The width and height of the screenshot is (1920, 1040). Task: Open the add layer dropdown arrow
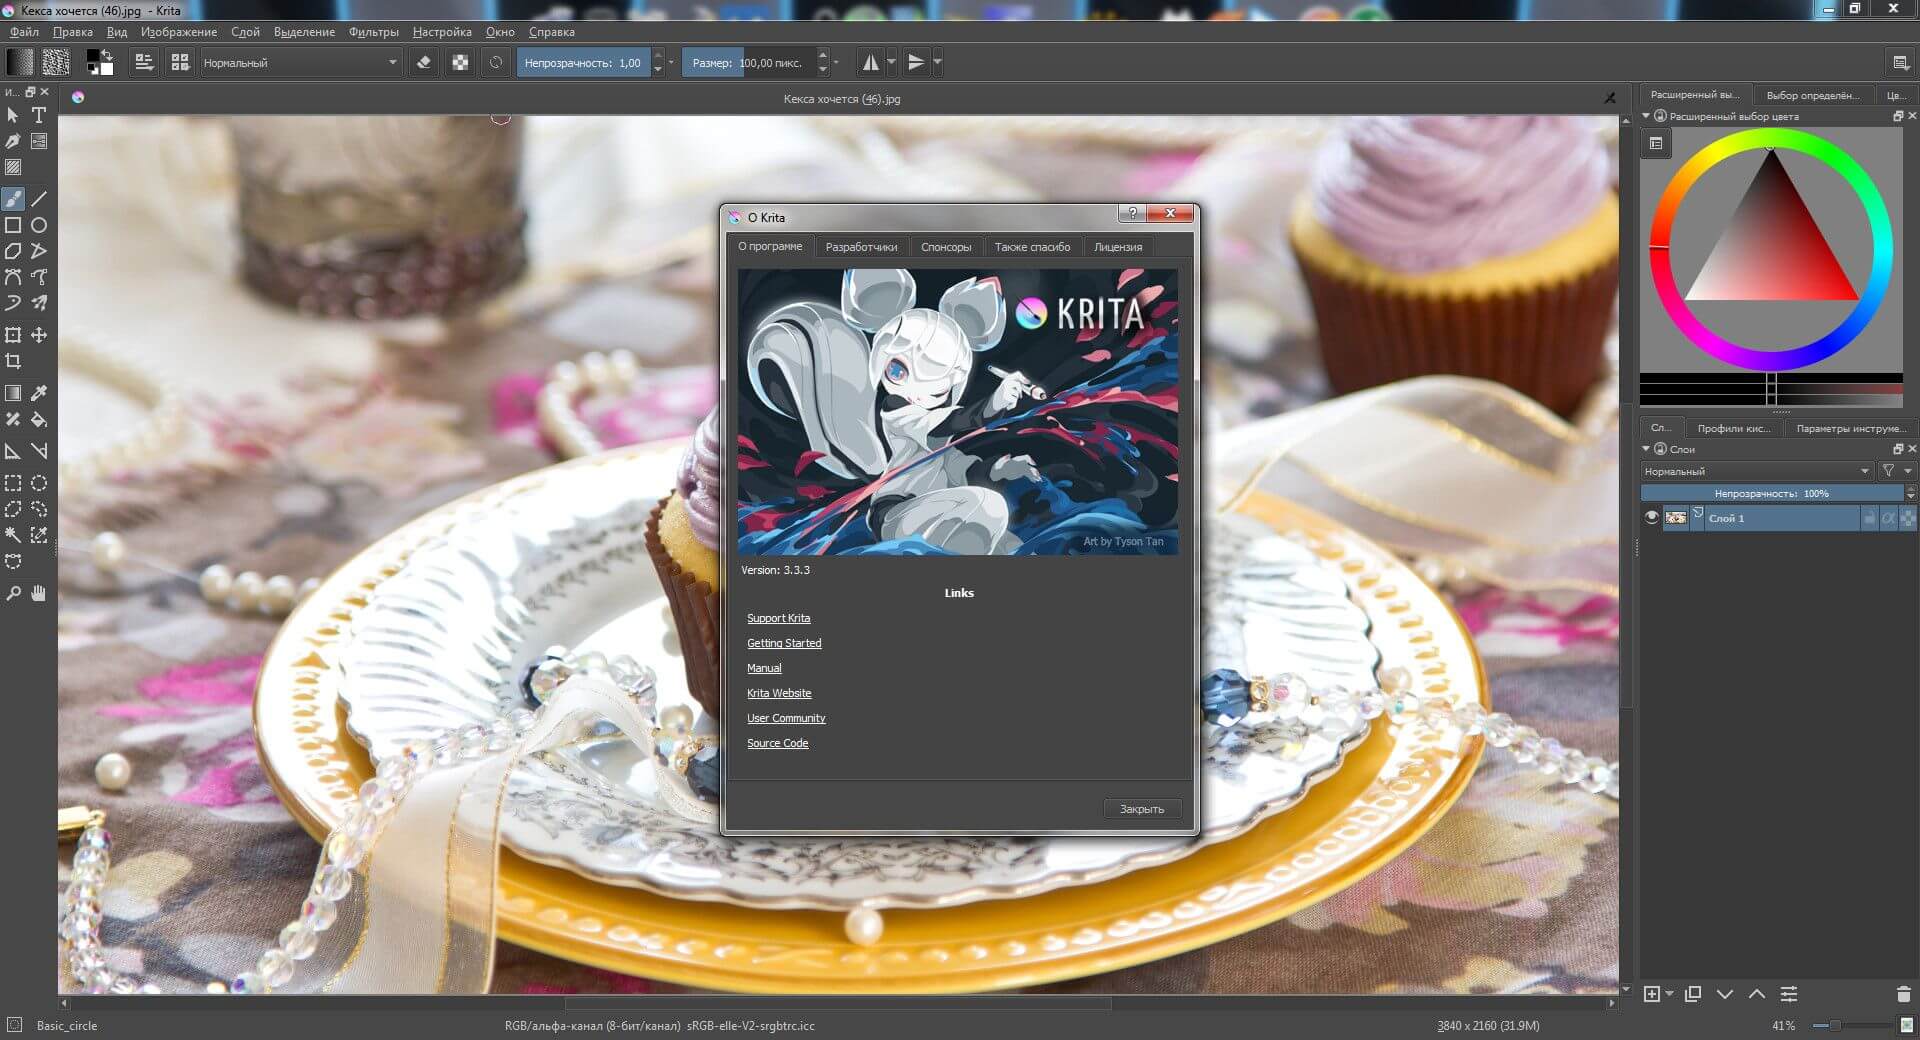[x=1669, y=994]
